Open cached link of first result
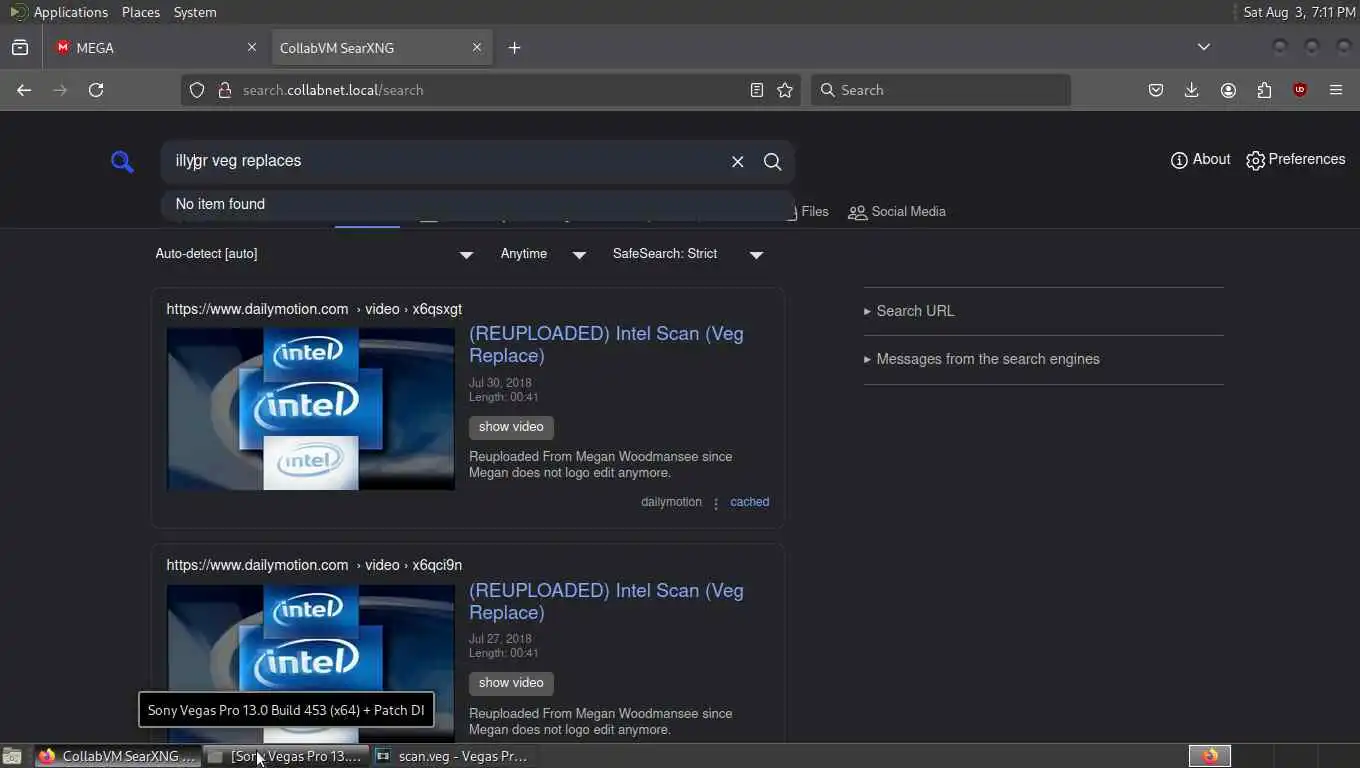 click(749, 502)
